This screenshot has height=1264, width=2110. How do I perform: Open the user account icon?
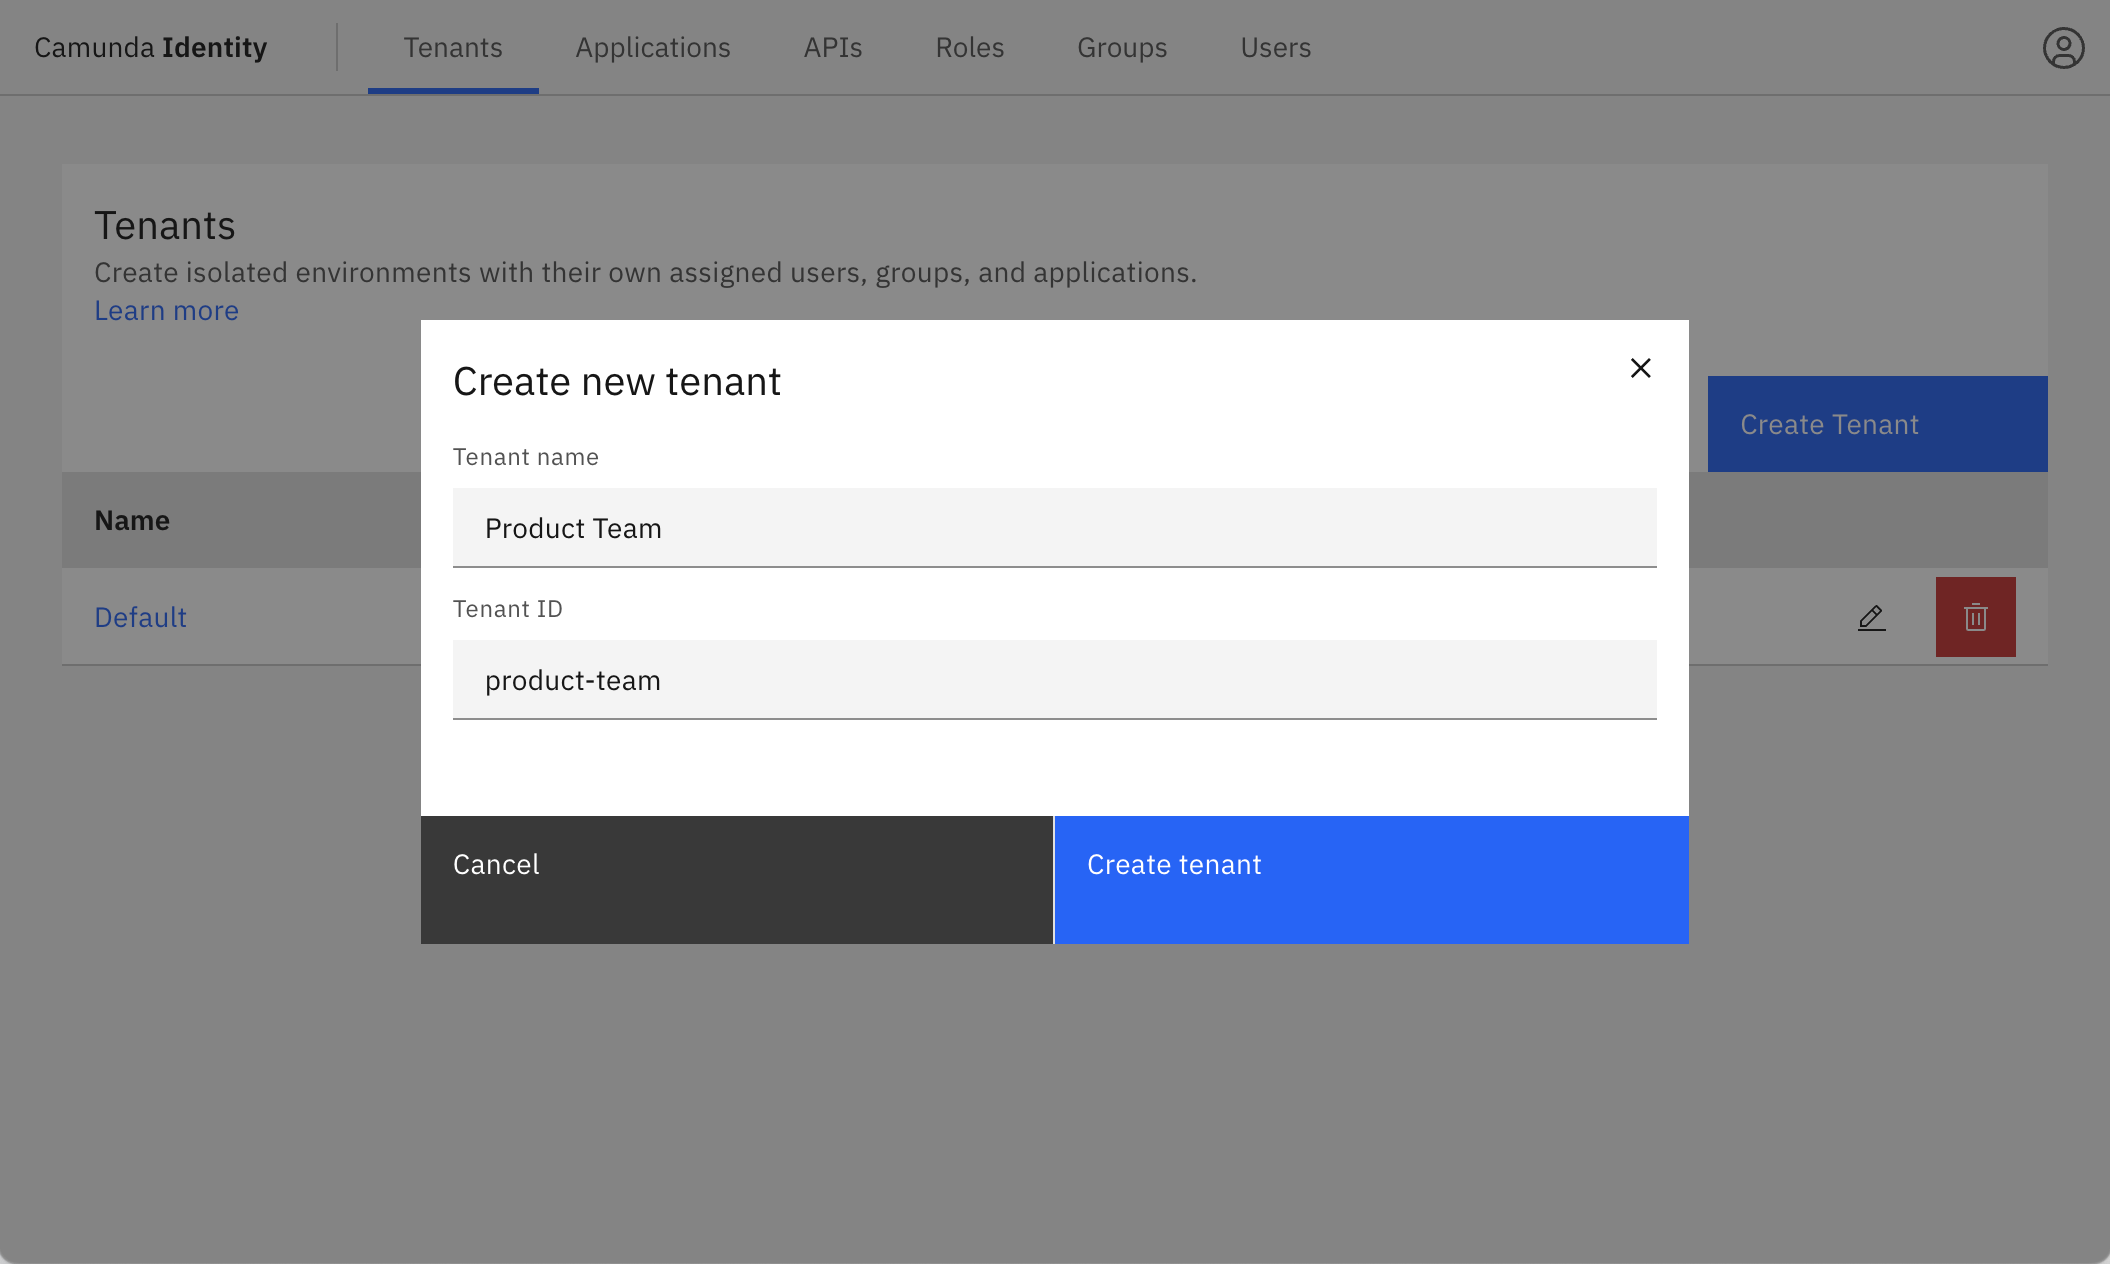coord(2064,46)
